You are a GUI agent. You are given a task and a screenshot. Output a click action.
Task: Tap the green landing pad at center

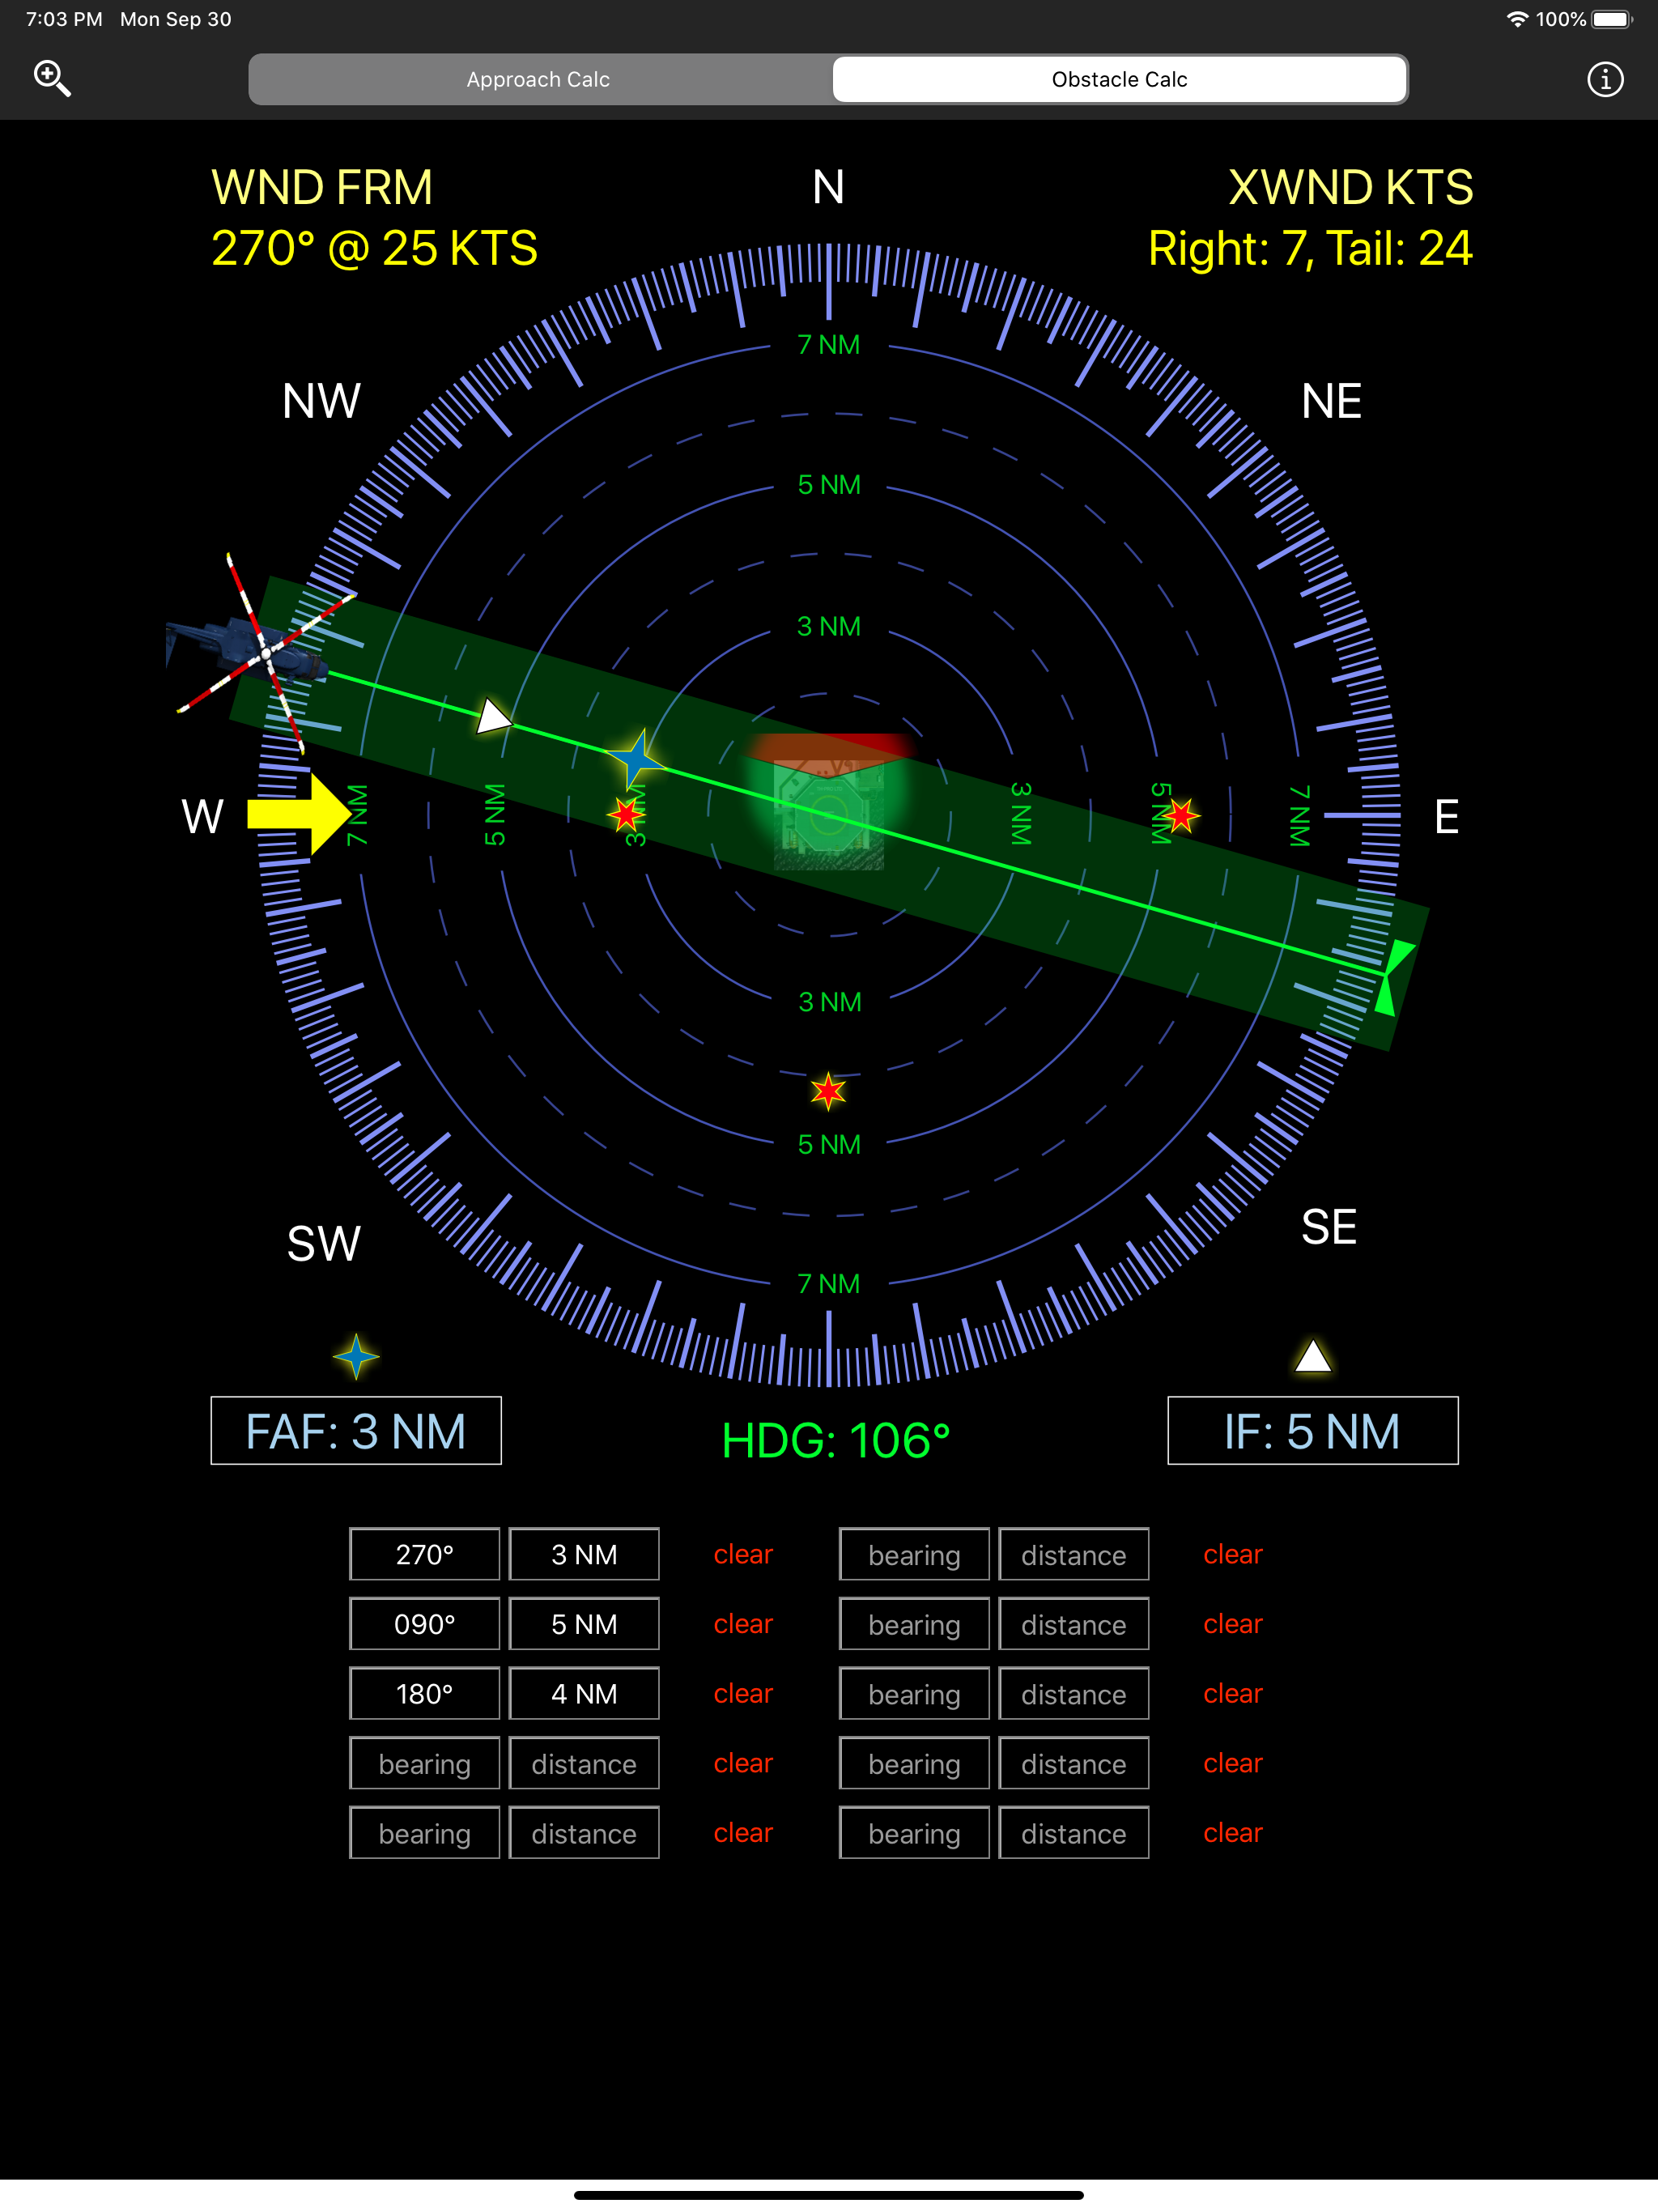(828, 812)
